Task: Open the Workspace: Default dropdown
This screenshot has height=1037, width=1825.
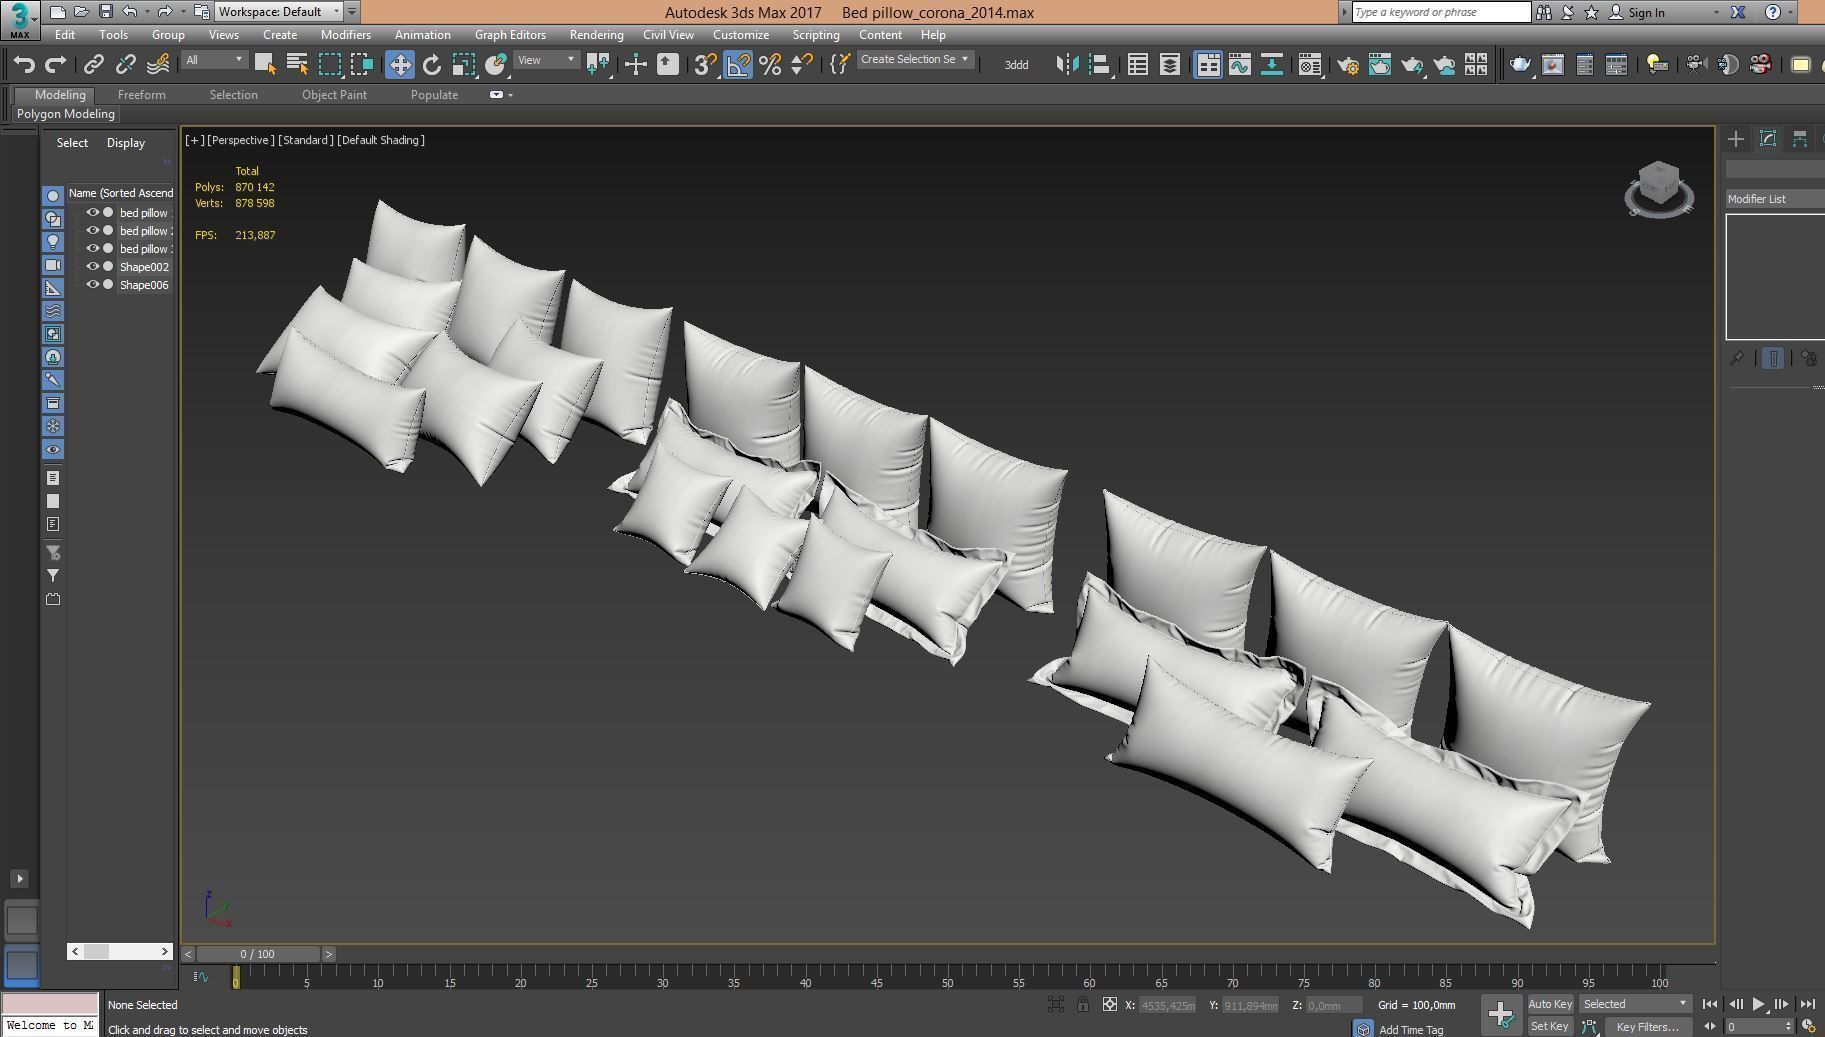Action: (279, 12)
